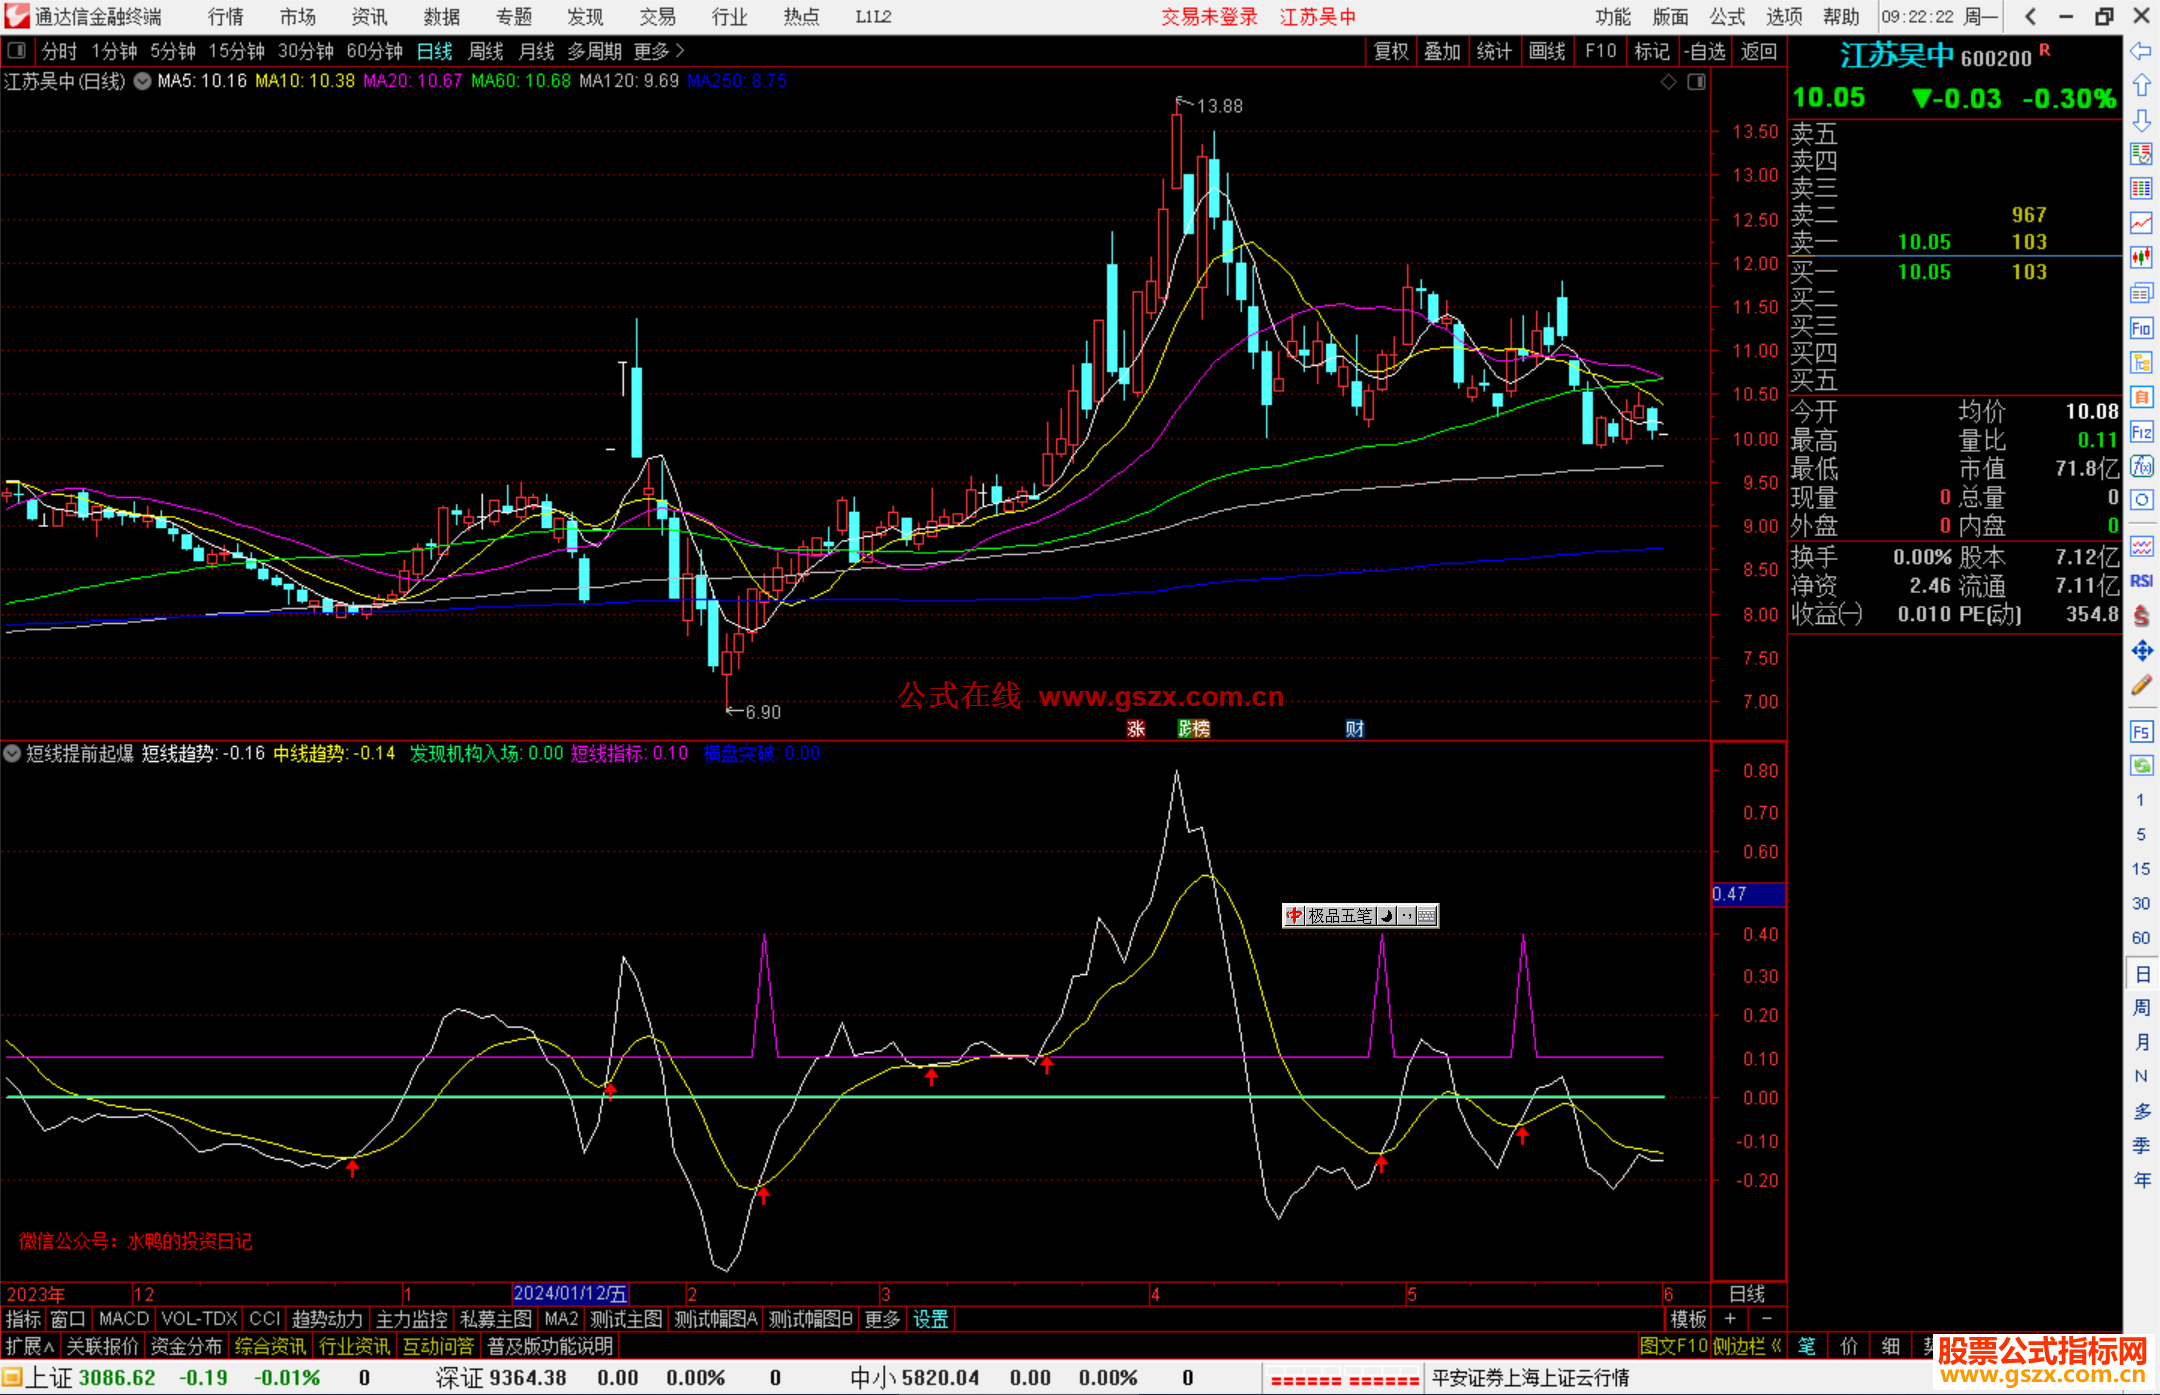The height and width of the screenshot is (1395, 2160).
Task: Click the 复权 button
Action: (1391, 51)
